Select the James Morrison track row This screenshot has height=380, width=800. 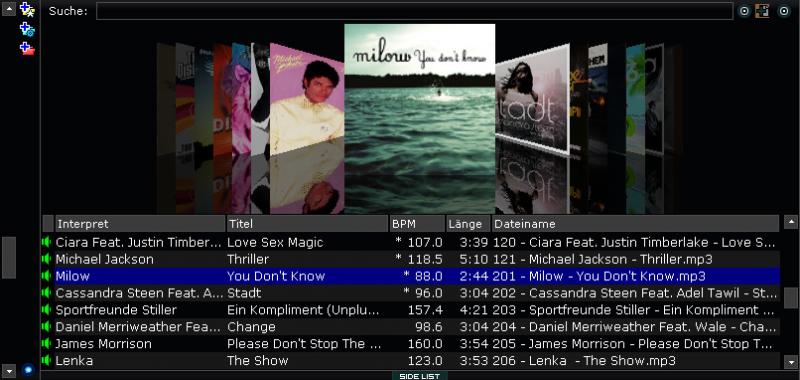click(411, 344)
